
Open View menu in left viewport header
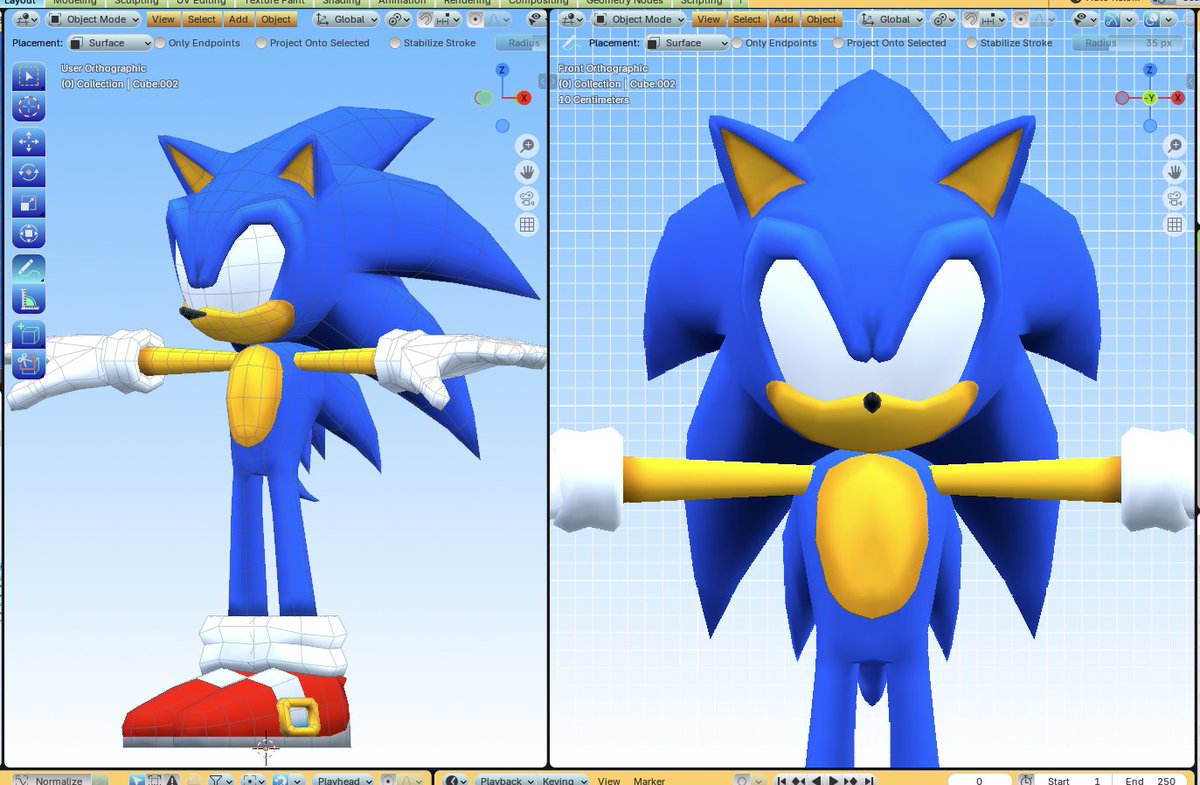click(x=162, y=19)
